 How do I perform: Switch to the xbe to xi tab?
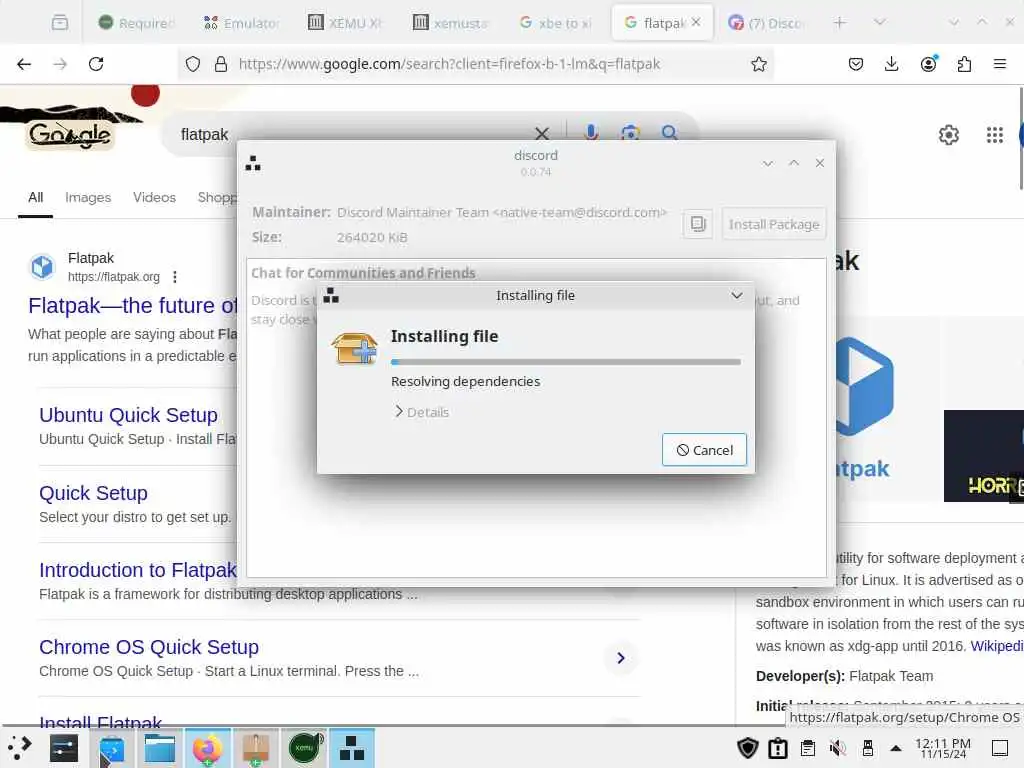tap(555, 23)
